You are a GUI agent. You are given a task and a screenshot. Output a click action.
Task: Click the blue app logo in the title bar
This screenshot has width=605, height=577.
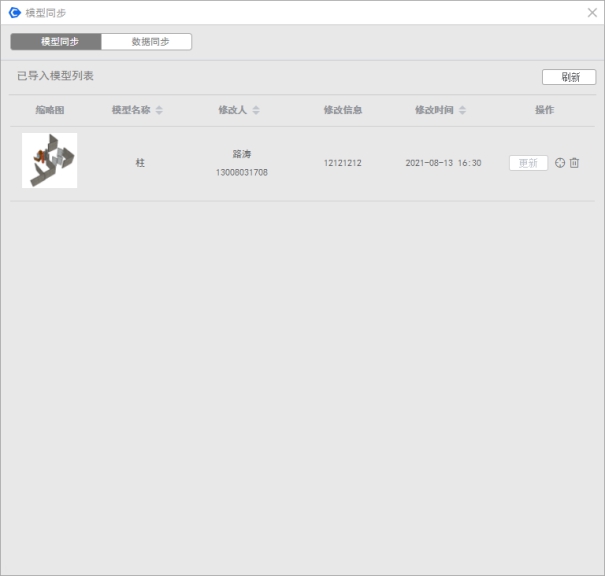14,13
